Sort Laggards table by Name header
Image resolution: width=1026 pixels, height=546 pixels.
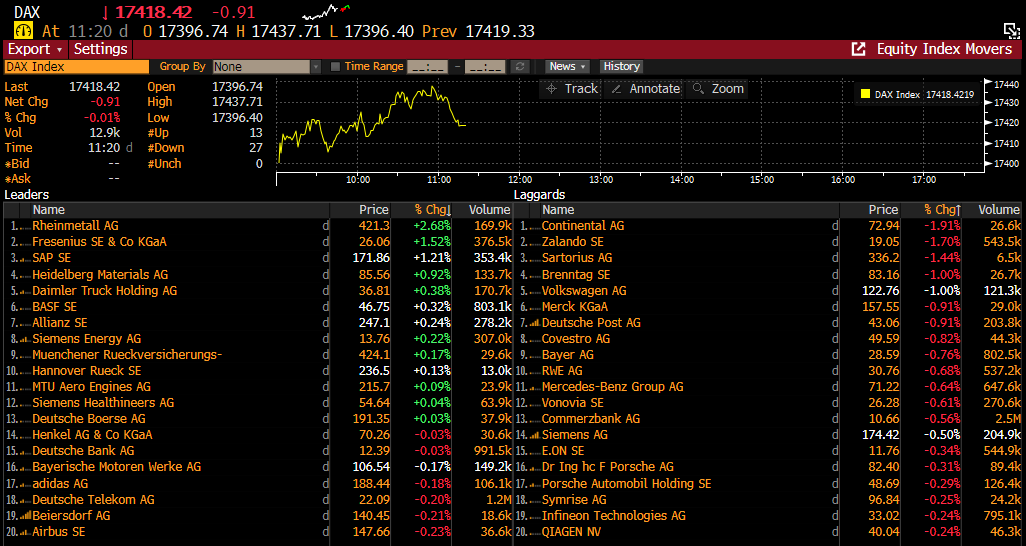click(x=558, y=210)
